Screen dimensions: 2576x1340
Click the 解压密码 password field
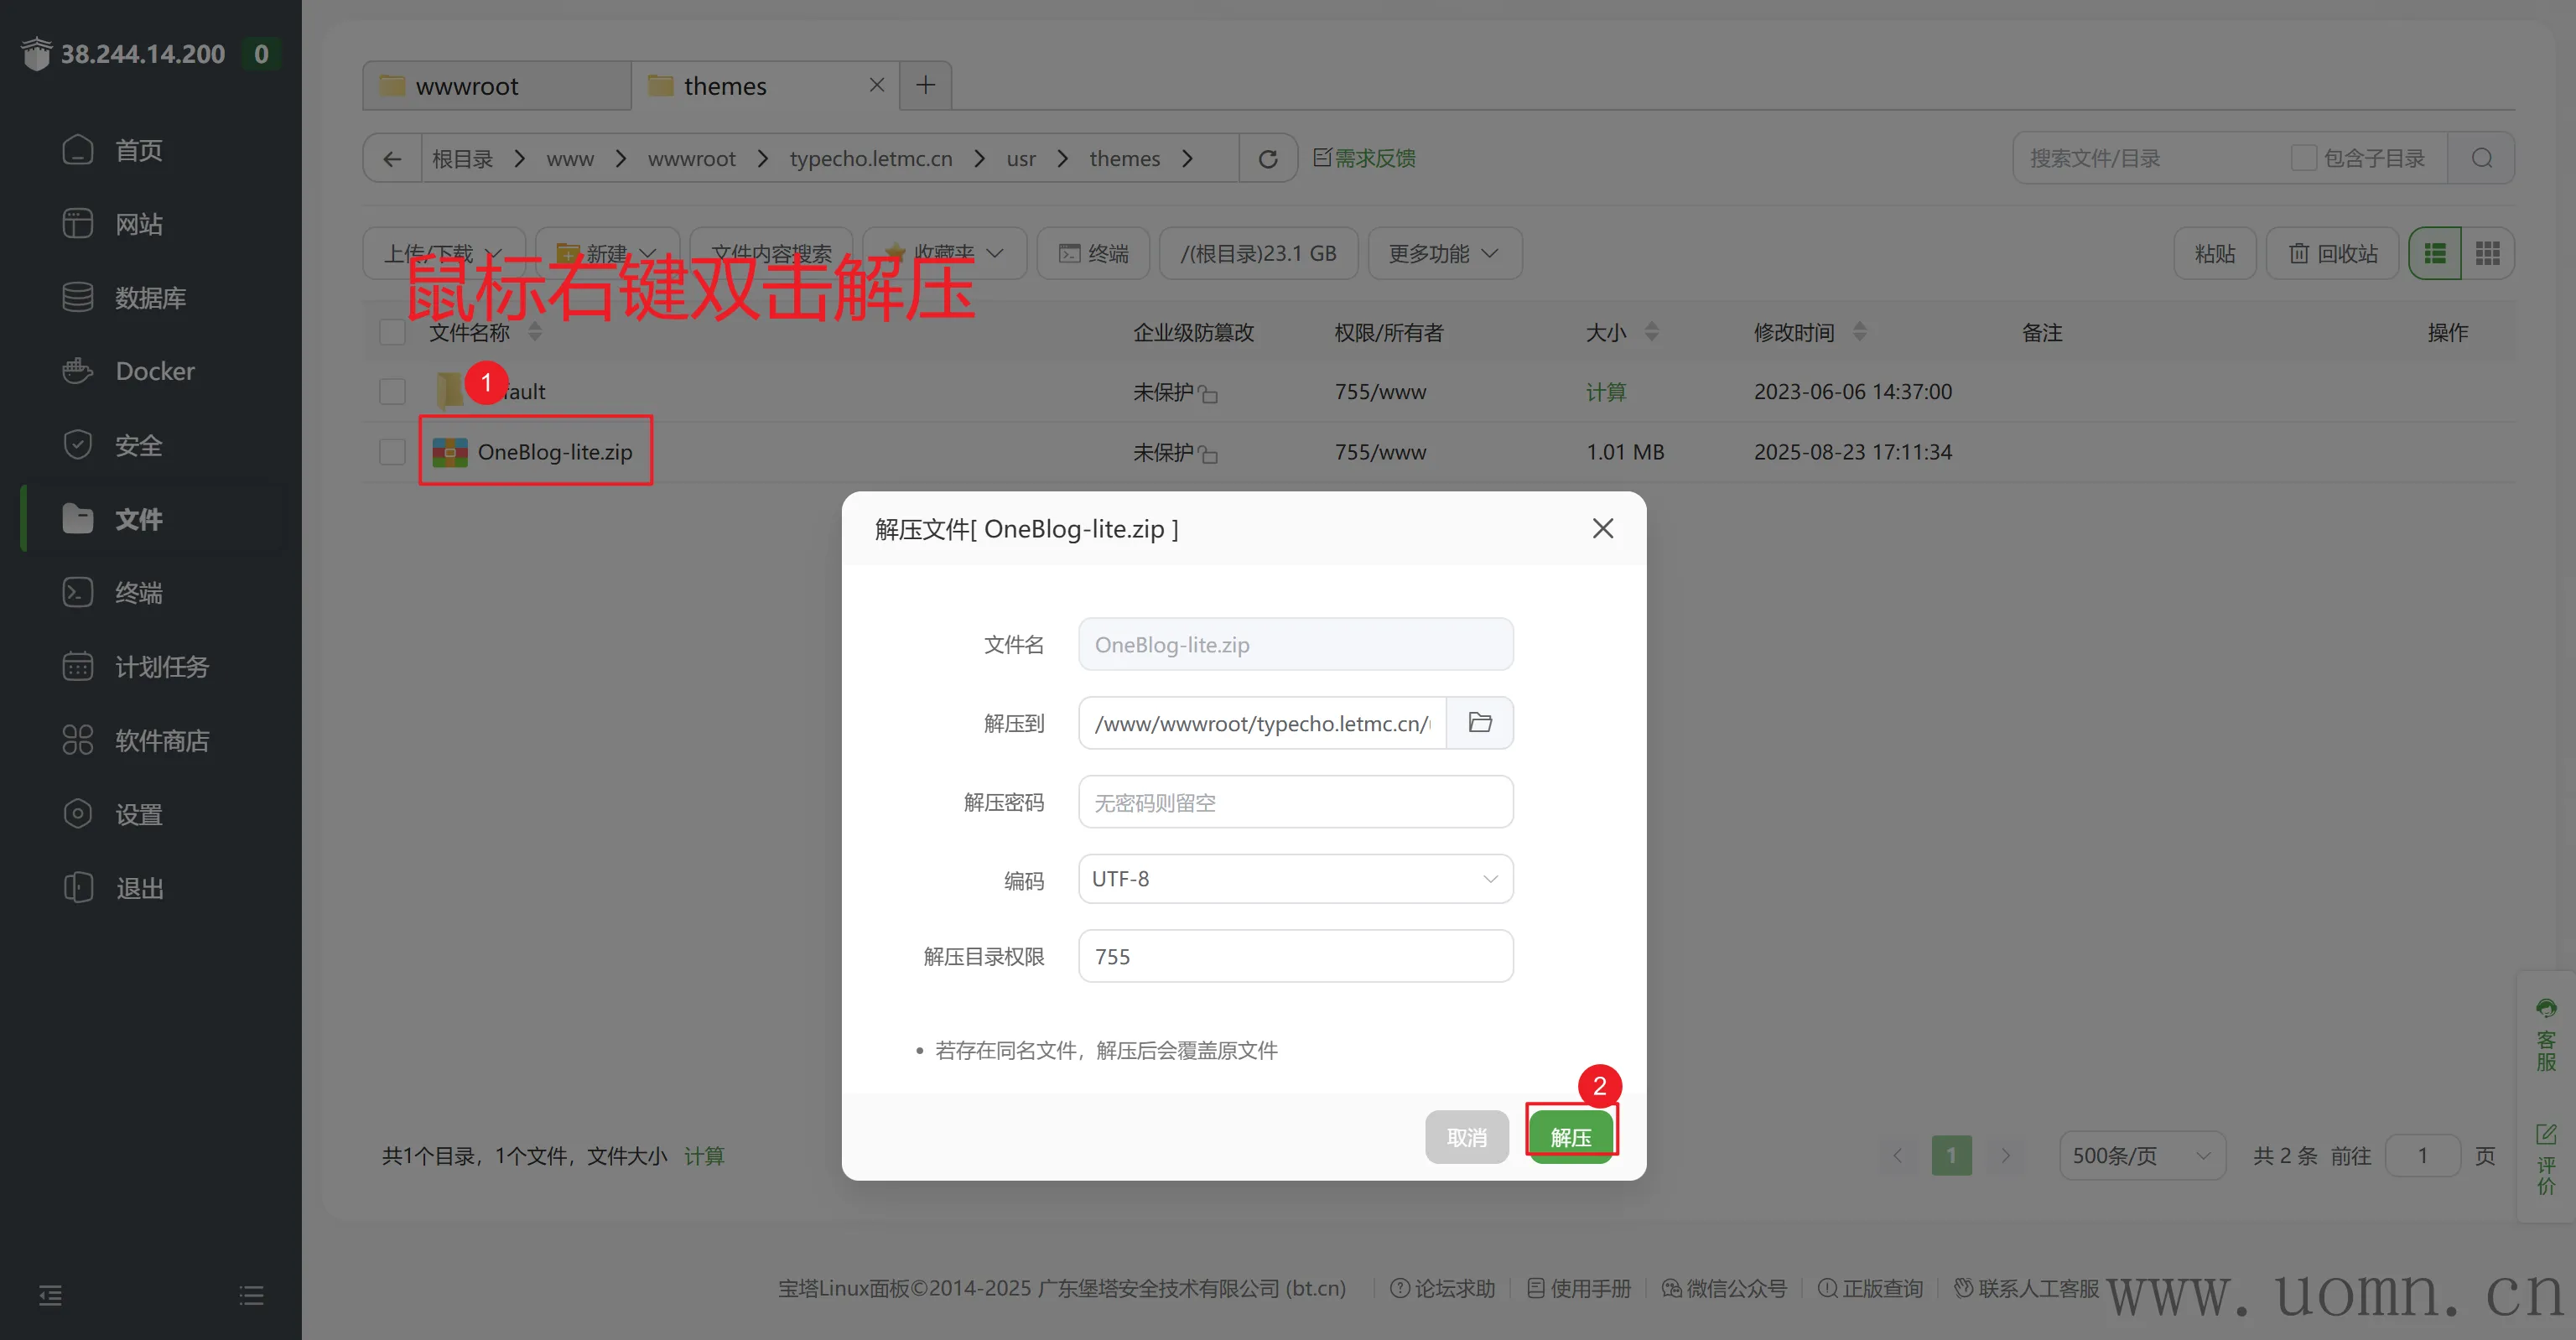(x=1295, y=802)
